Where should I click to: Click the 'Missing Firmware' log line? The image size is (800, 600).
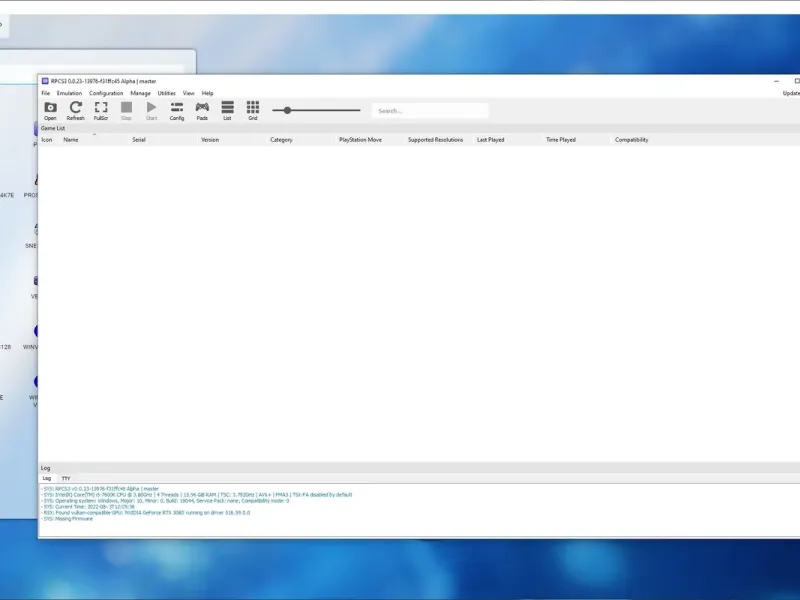[68, 519]
